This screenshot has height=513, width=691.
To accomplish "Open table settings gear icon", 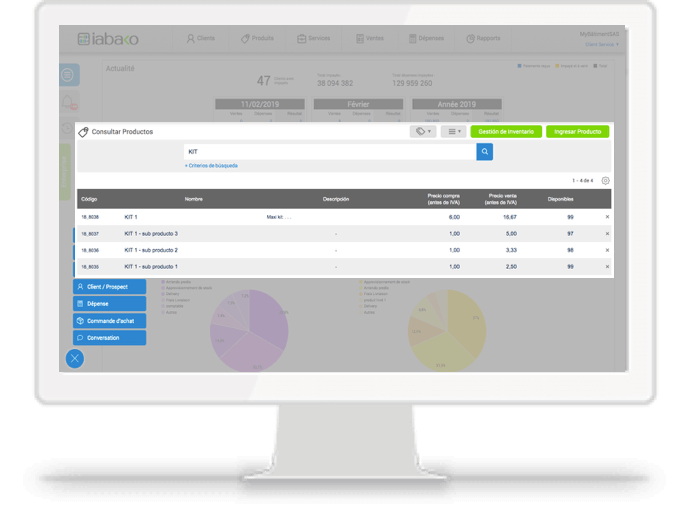I will pyautogui.click(x=606, y=181).
